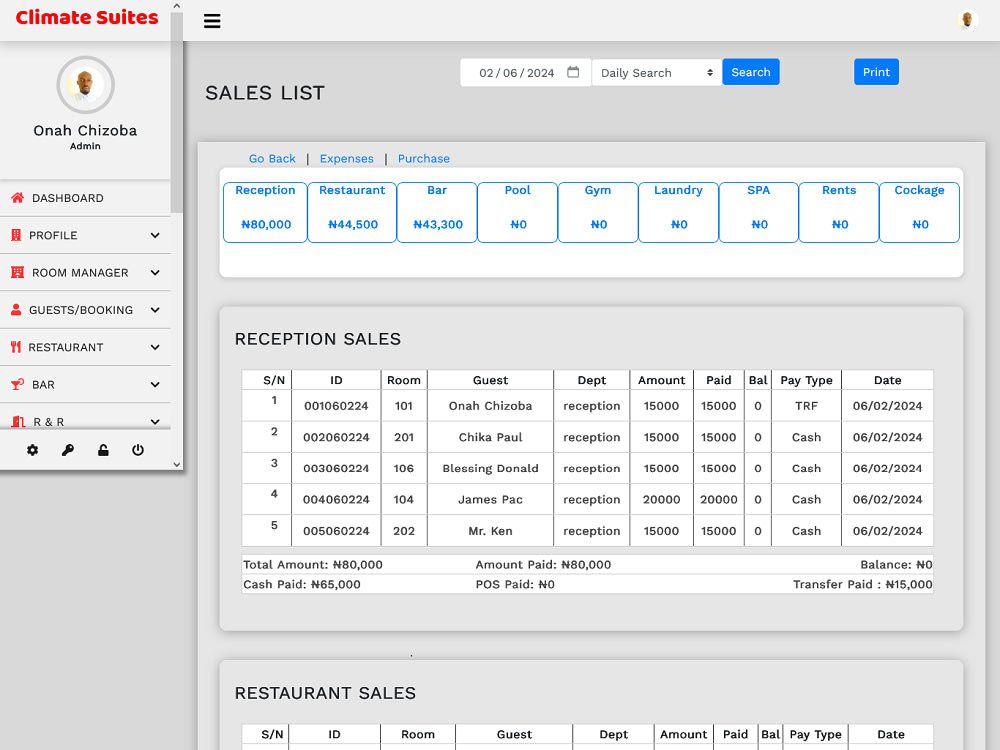This screenshot has height=750, width=1000.
Task: Open the Guests/Booking menu item
Action: (85, 310)
